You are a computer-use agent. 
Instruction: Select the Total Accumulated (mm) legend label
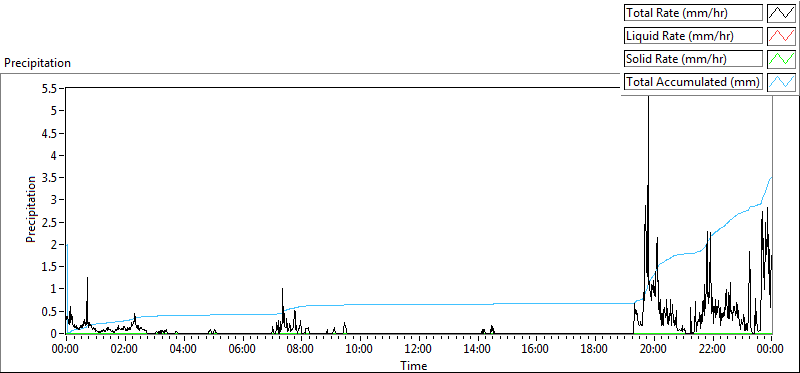(693, 82)
